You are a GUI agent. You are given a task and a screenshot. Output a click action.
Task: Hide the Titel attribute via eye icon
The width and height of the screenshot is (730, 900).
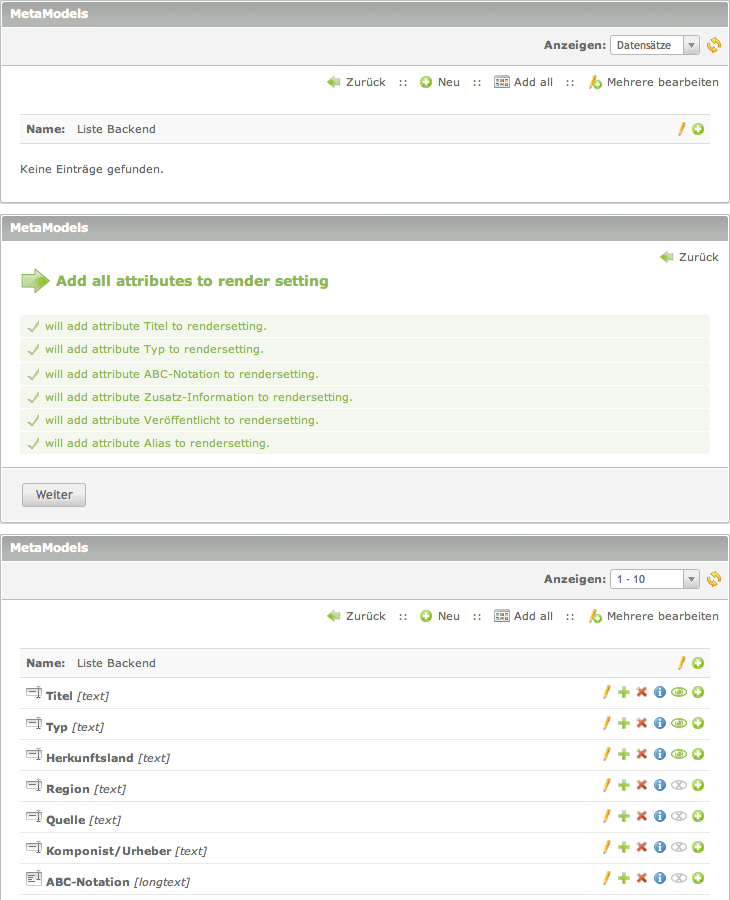[x=679, y=692]
